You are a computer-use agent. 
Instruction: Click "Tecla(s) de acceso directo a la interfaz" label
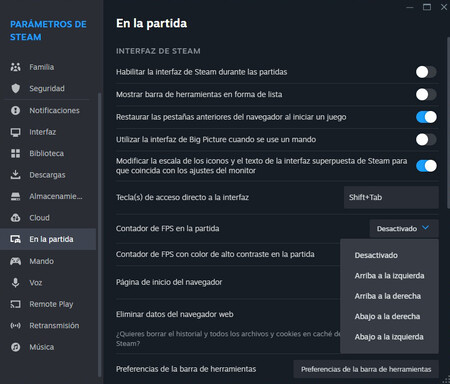coord(182,197)
